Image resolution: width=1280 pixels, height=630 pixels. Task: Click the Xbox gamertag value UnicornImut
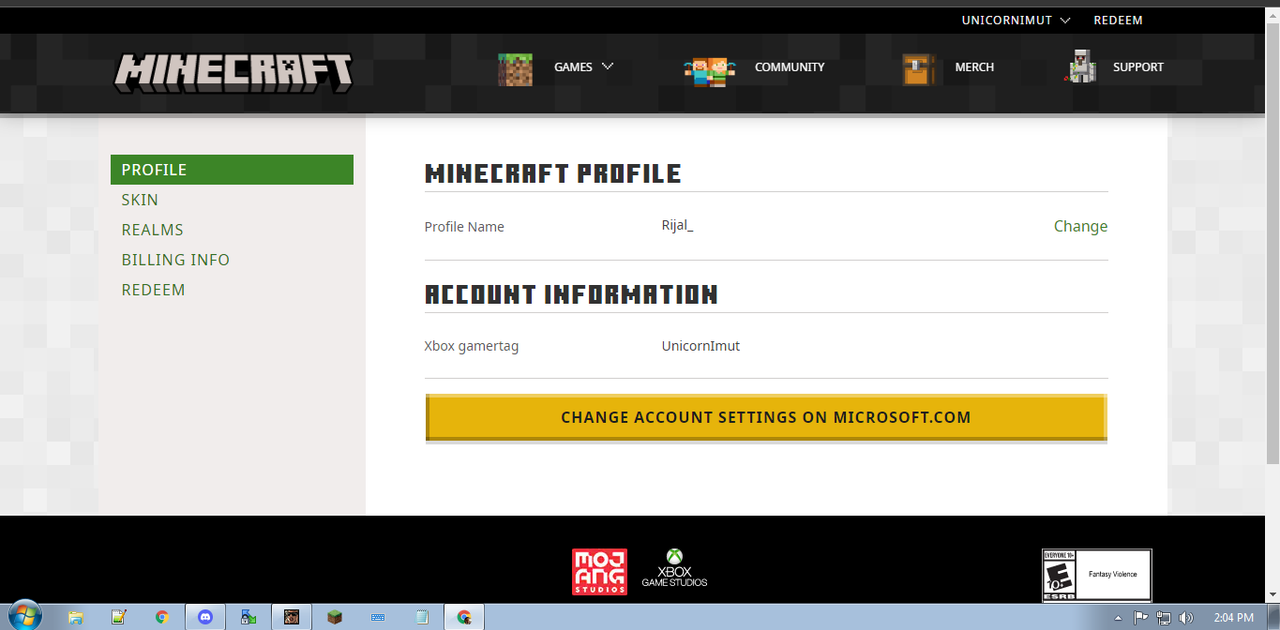point(700,346)
